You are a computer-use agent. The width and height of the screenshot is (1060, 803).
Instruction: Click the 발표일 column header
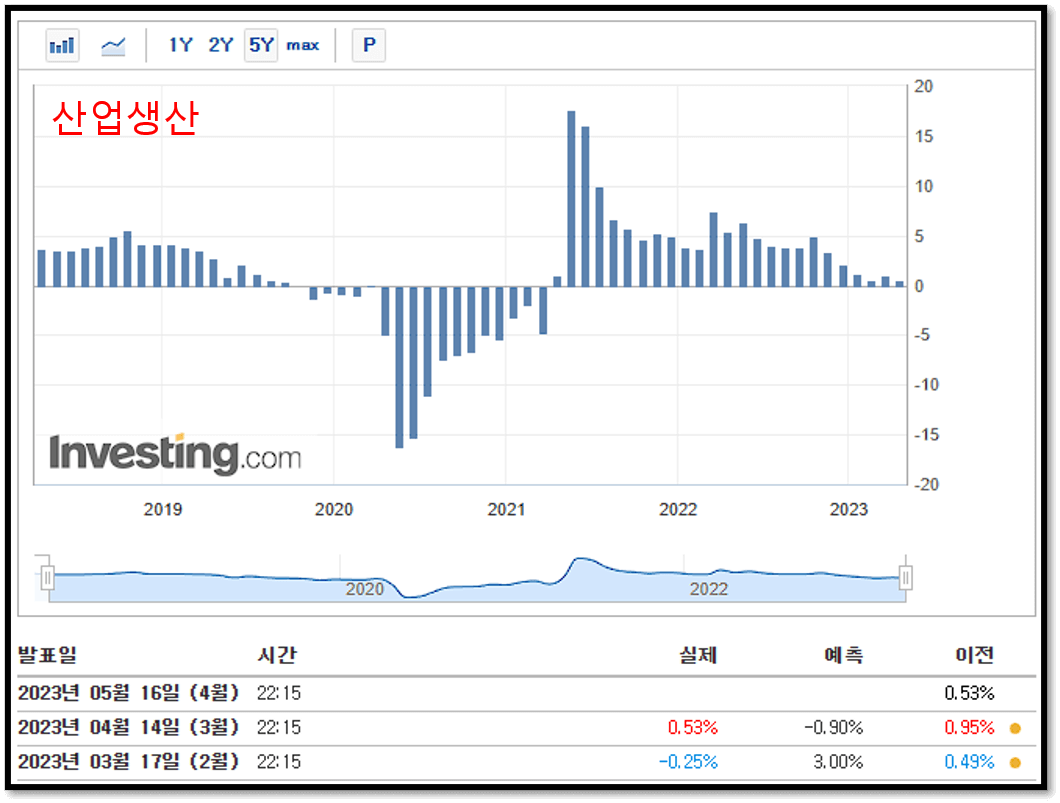pos(47,654)
